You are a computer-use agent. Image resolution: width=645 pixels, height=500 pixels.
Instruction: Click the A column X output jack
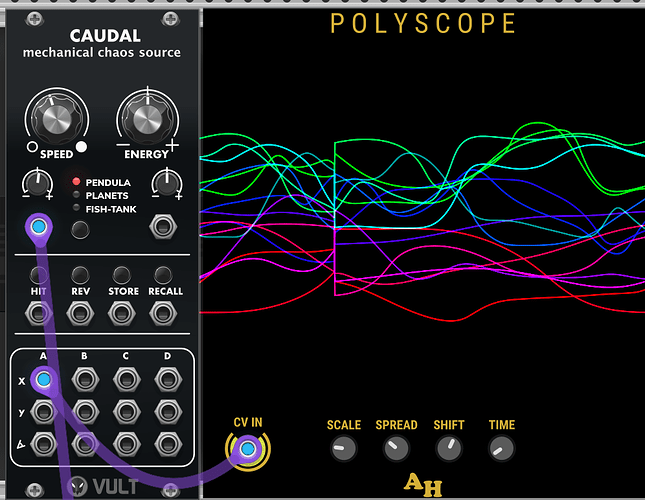pyautogui.click(x=44, y=380)
